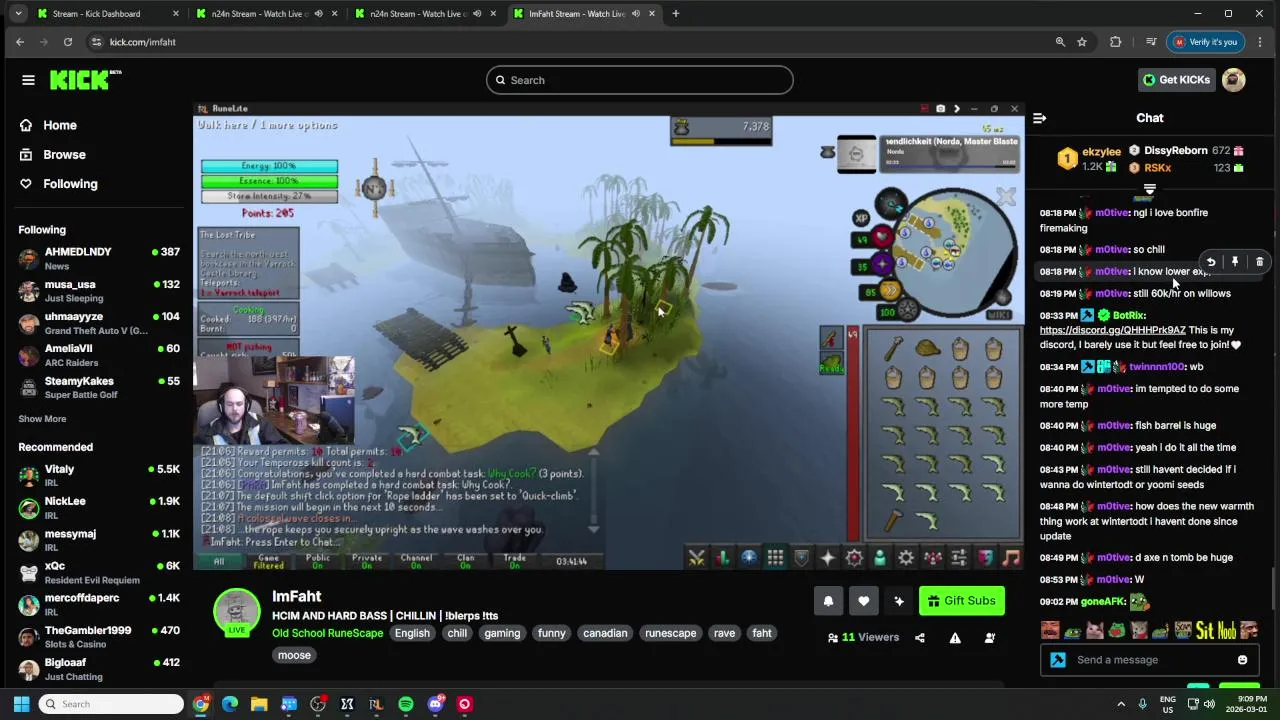Click the Gift Subs button

(x=961, y=601)
